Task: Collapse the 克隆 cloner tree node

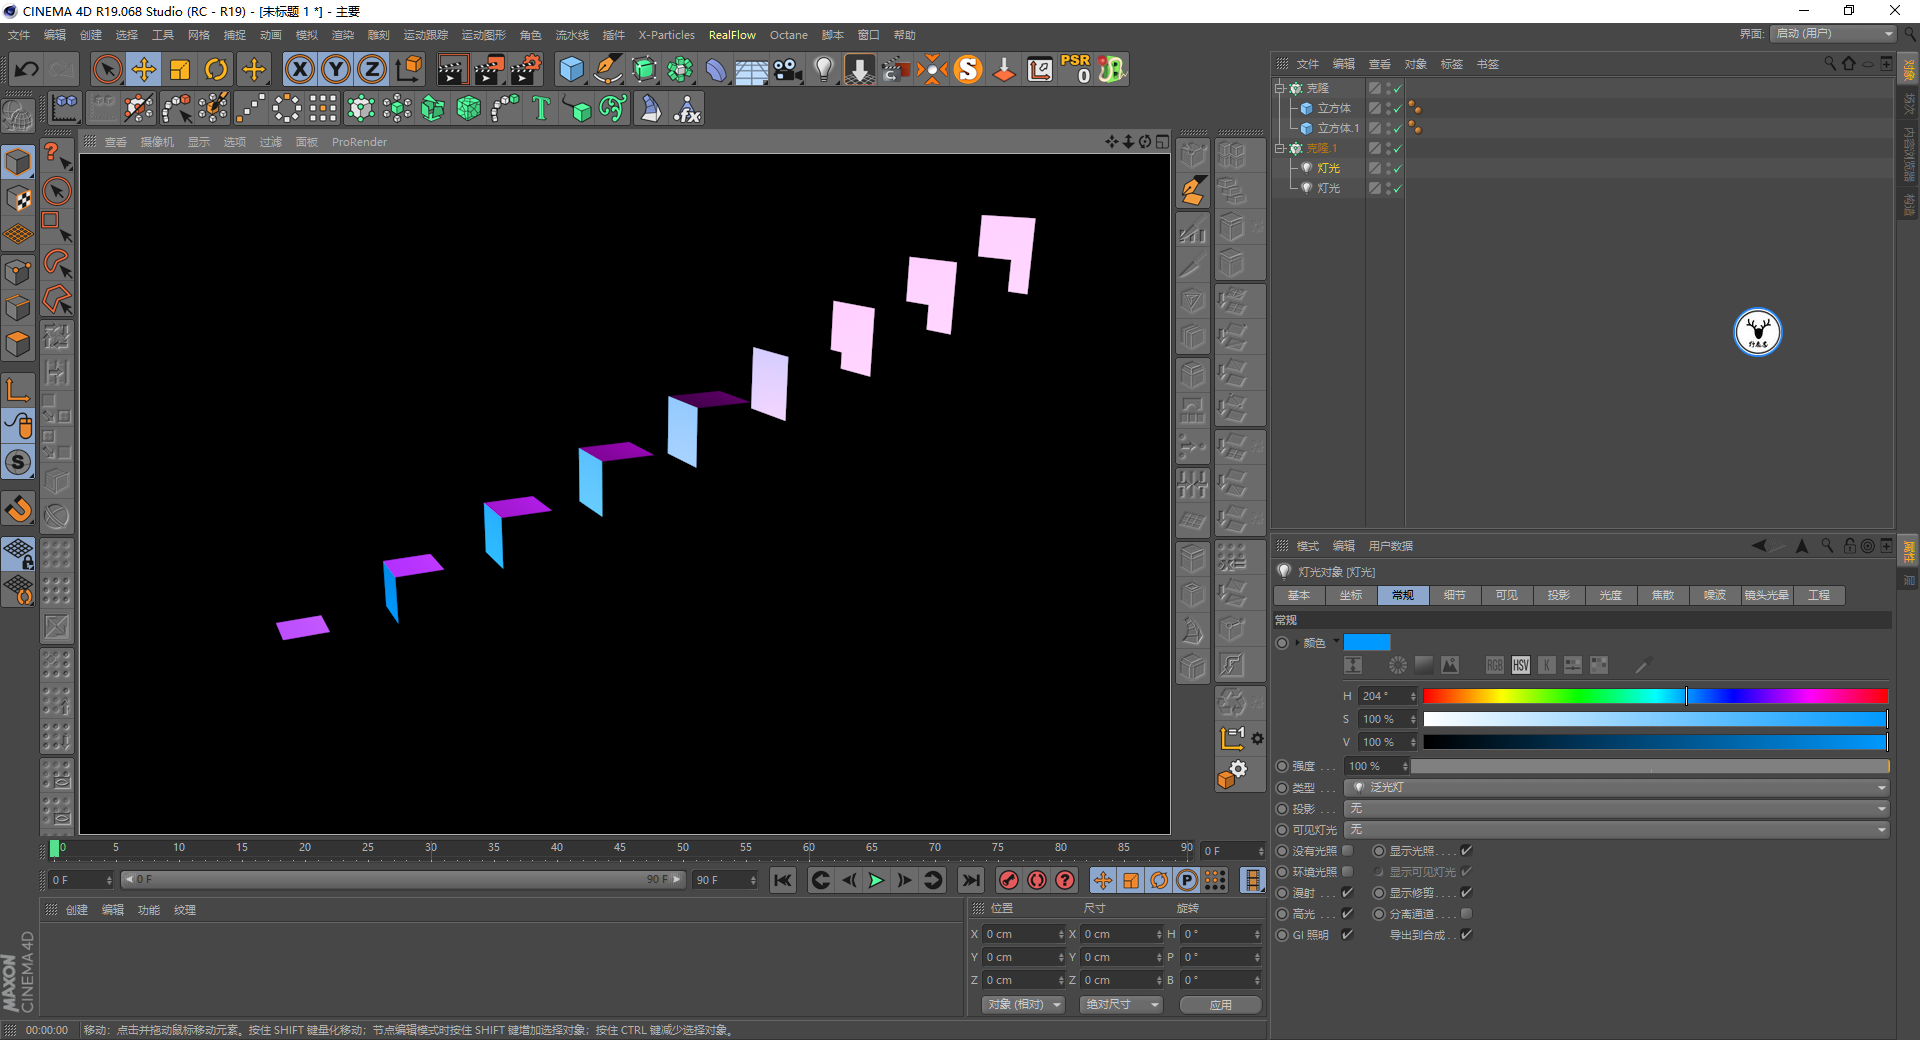Action: (1279, 88)
